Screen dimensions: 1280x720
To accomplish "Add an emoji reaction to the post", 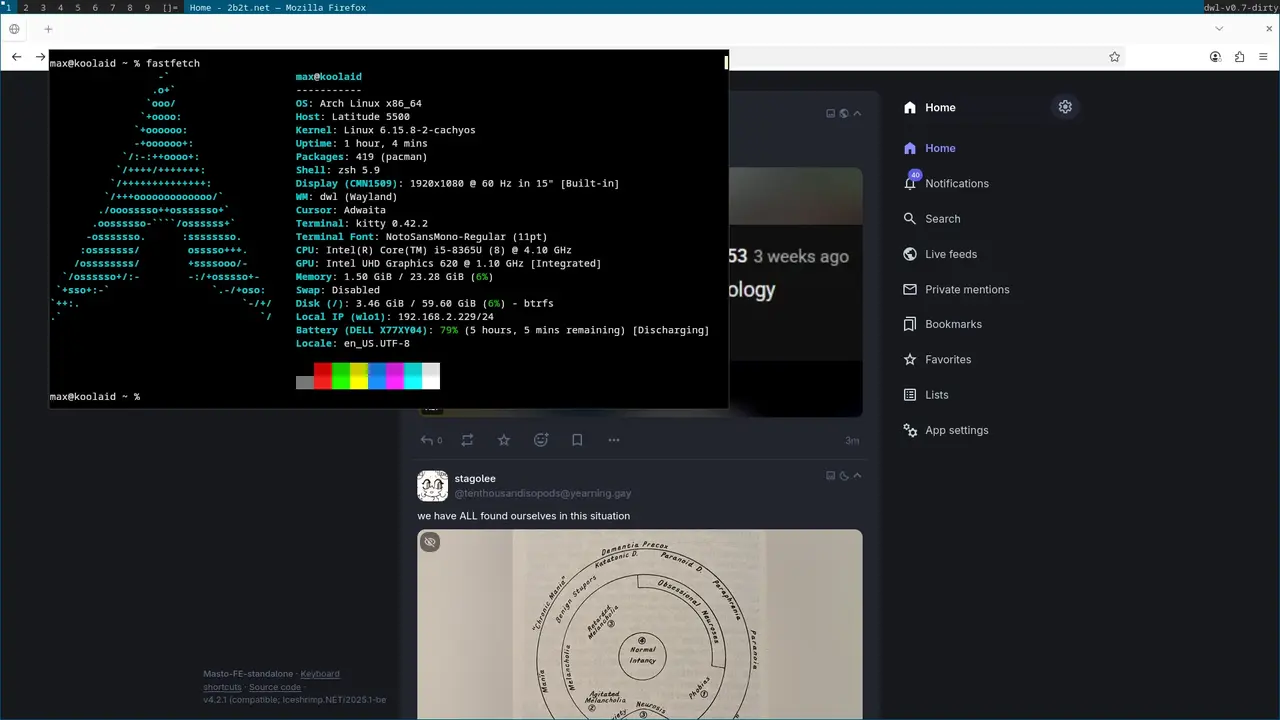I will click(x=541, y=440).
